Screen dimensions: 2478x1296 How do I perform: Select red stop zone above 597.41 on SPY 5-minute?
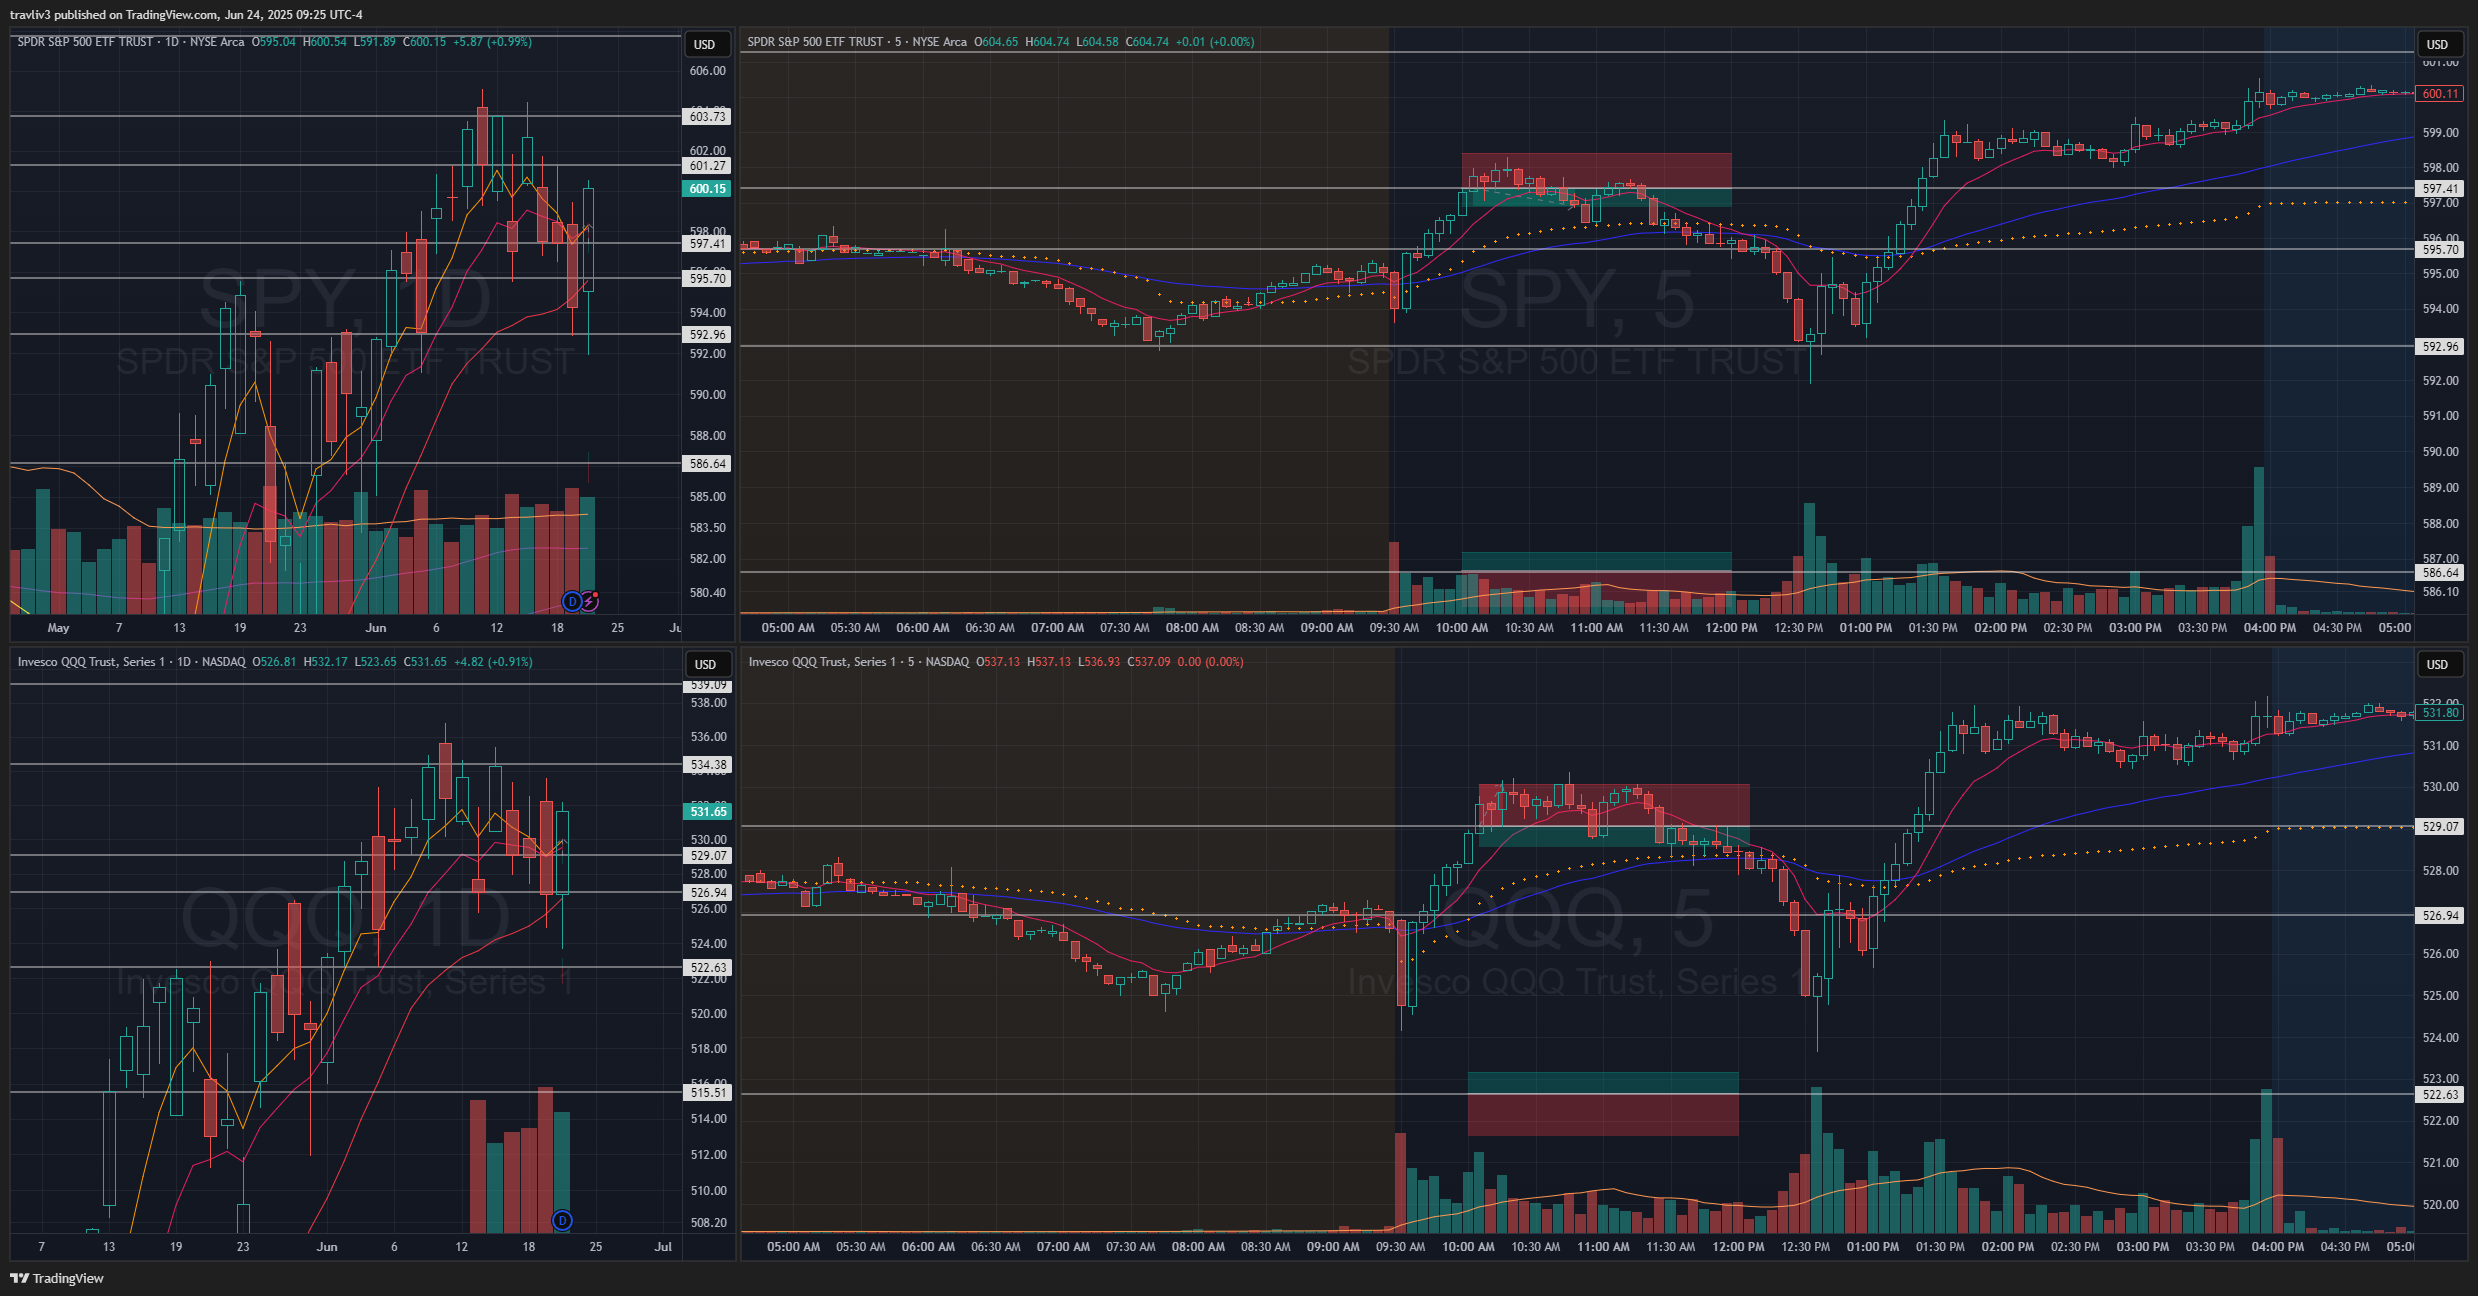point(1596,170)
